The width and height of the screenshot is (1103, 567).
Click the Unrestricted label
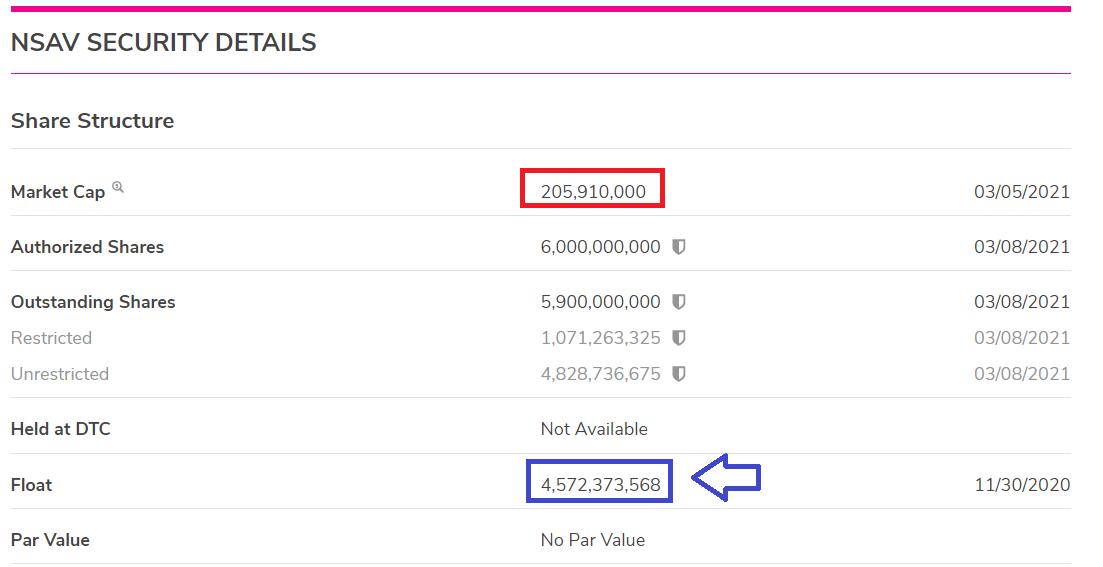[60, 374]
